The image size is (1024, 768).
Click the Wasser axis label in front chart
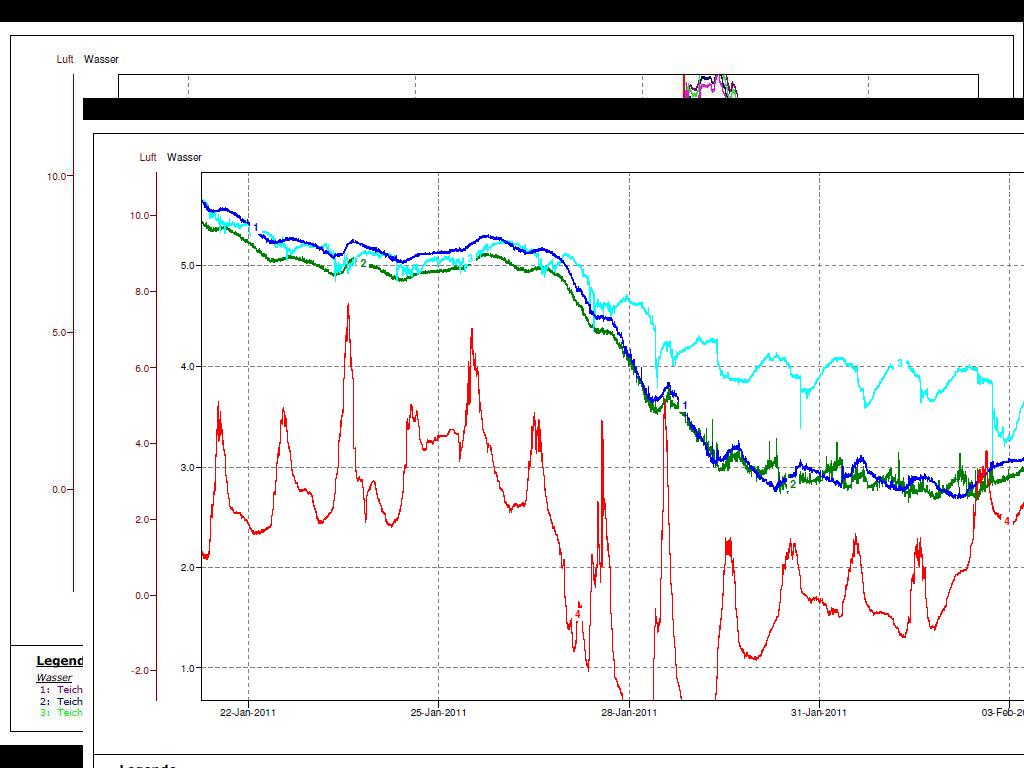click(x=184, y=157)
